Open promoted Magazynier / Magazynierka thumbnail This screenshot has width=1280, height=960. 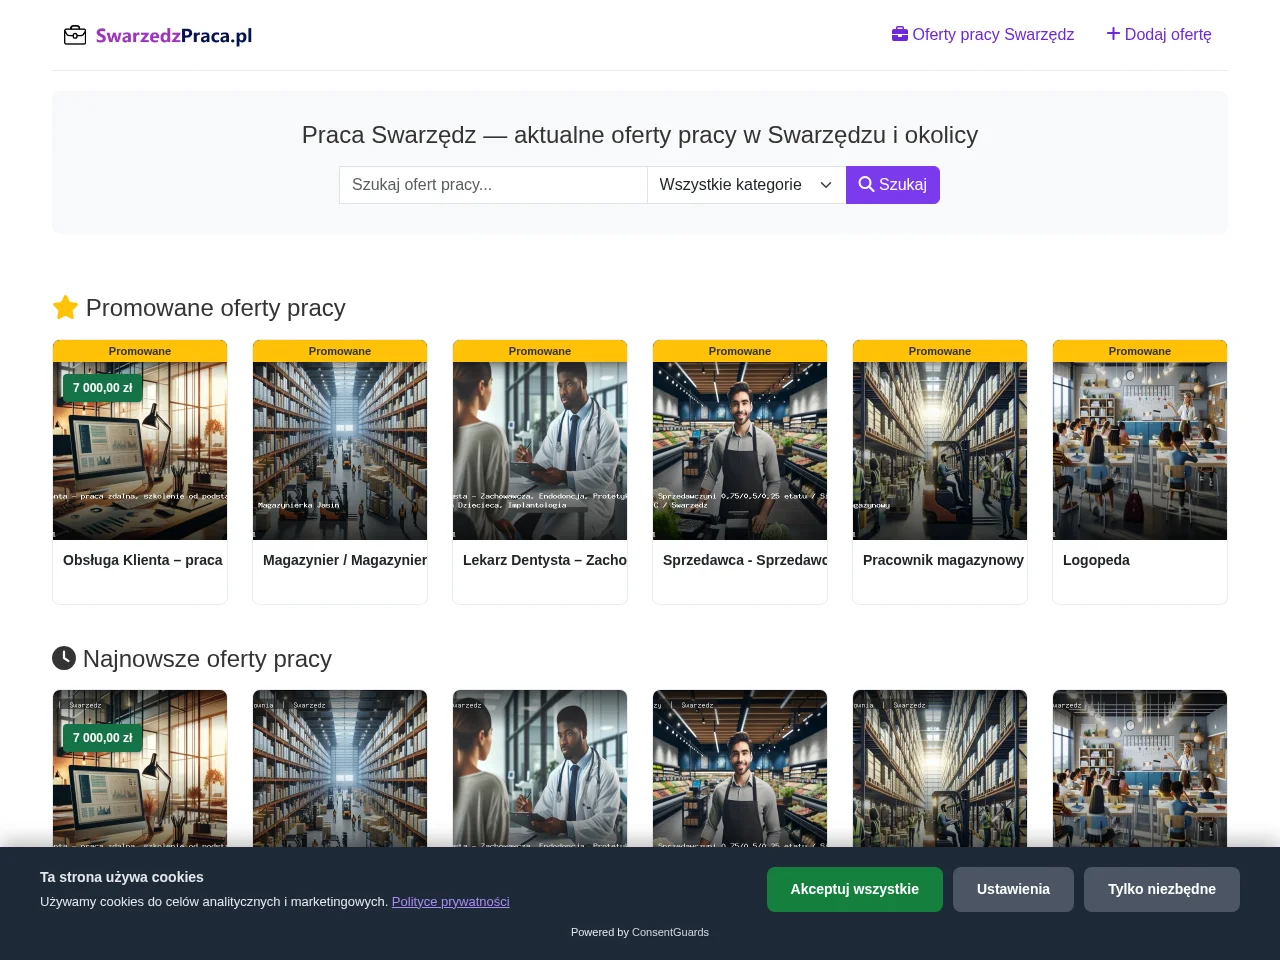[340, 451]
